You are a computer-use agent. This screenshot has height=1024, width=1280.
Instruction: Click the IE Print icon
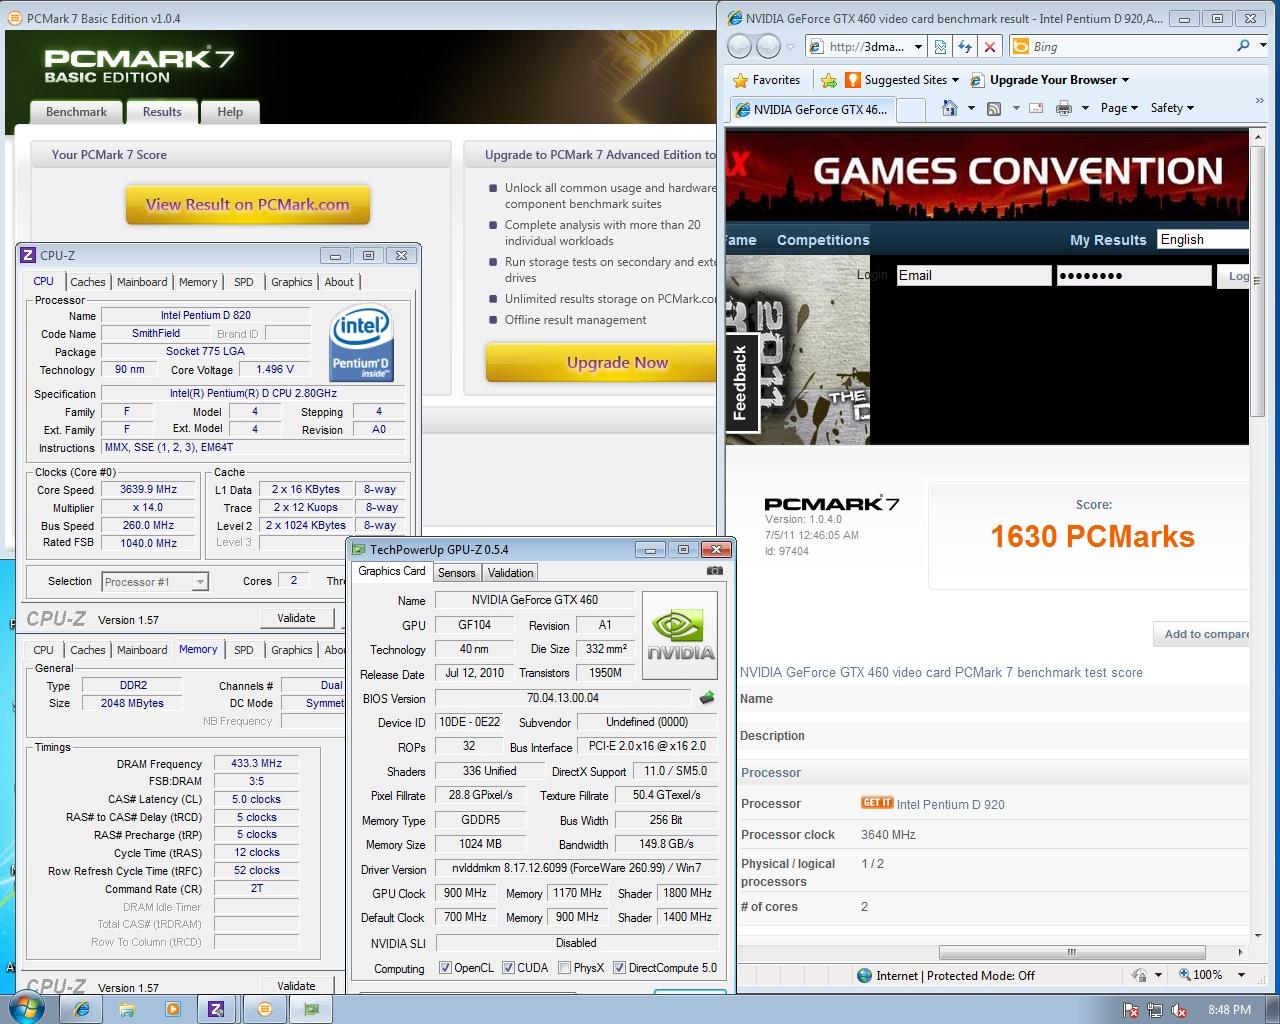point(1063,108)
